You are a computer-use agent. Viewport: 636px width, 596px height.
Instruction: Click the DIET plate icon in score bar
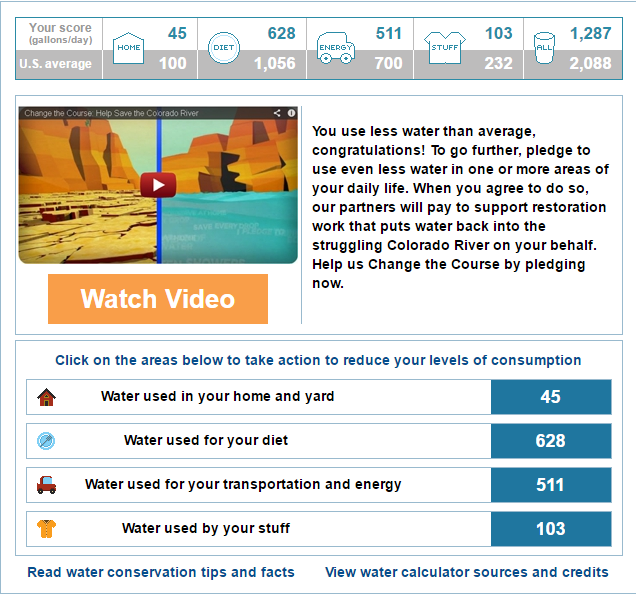point(223,48)
